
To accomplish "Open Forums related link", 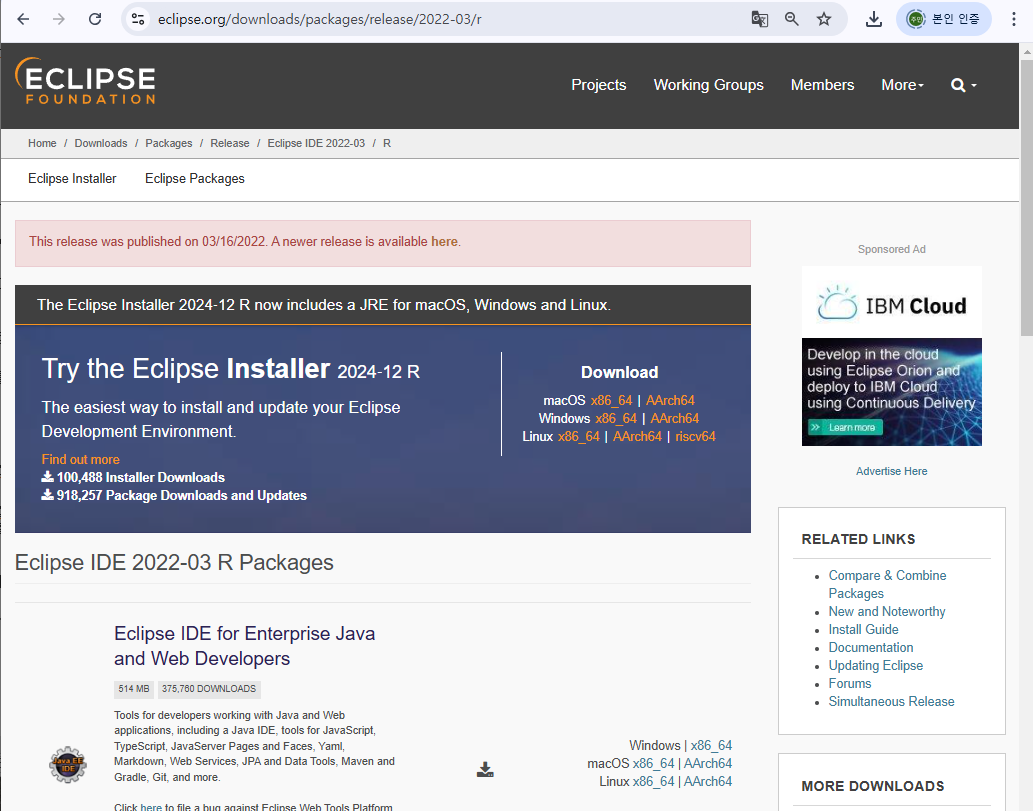I will 850,683.
